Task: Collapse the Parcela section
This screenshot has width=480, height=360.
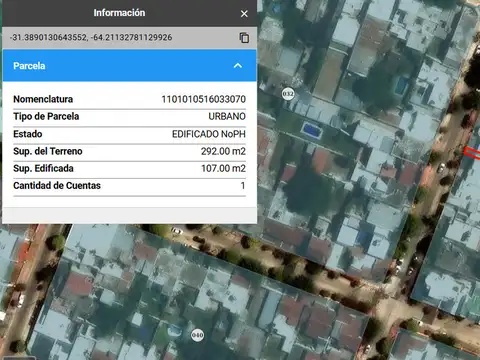Action: (x=238, y=66)
